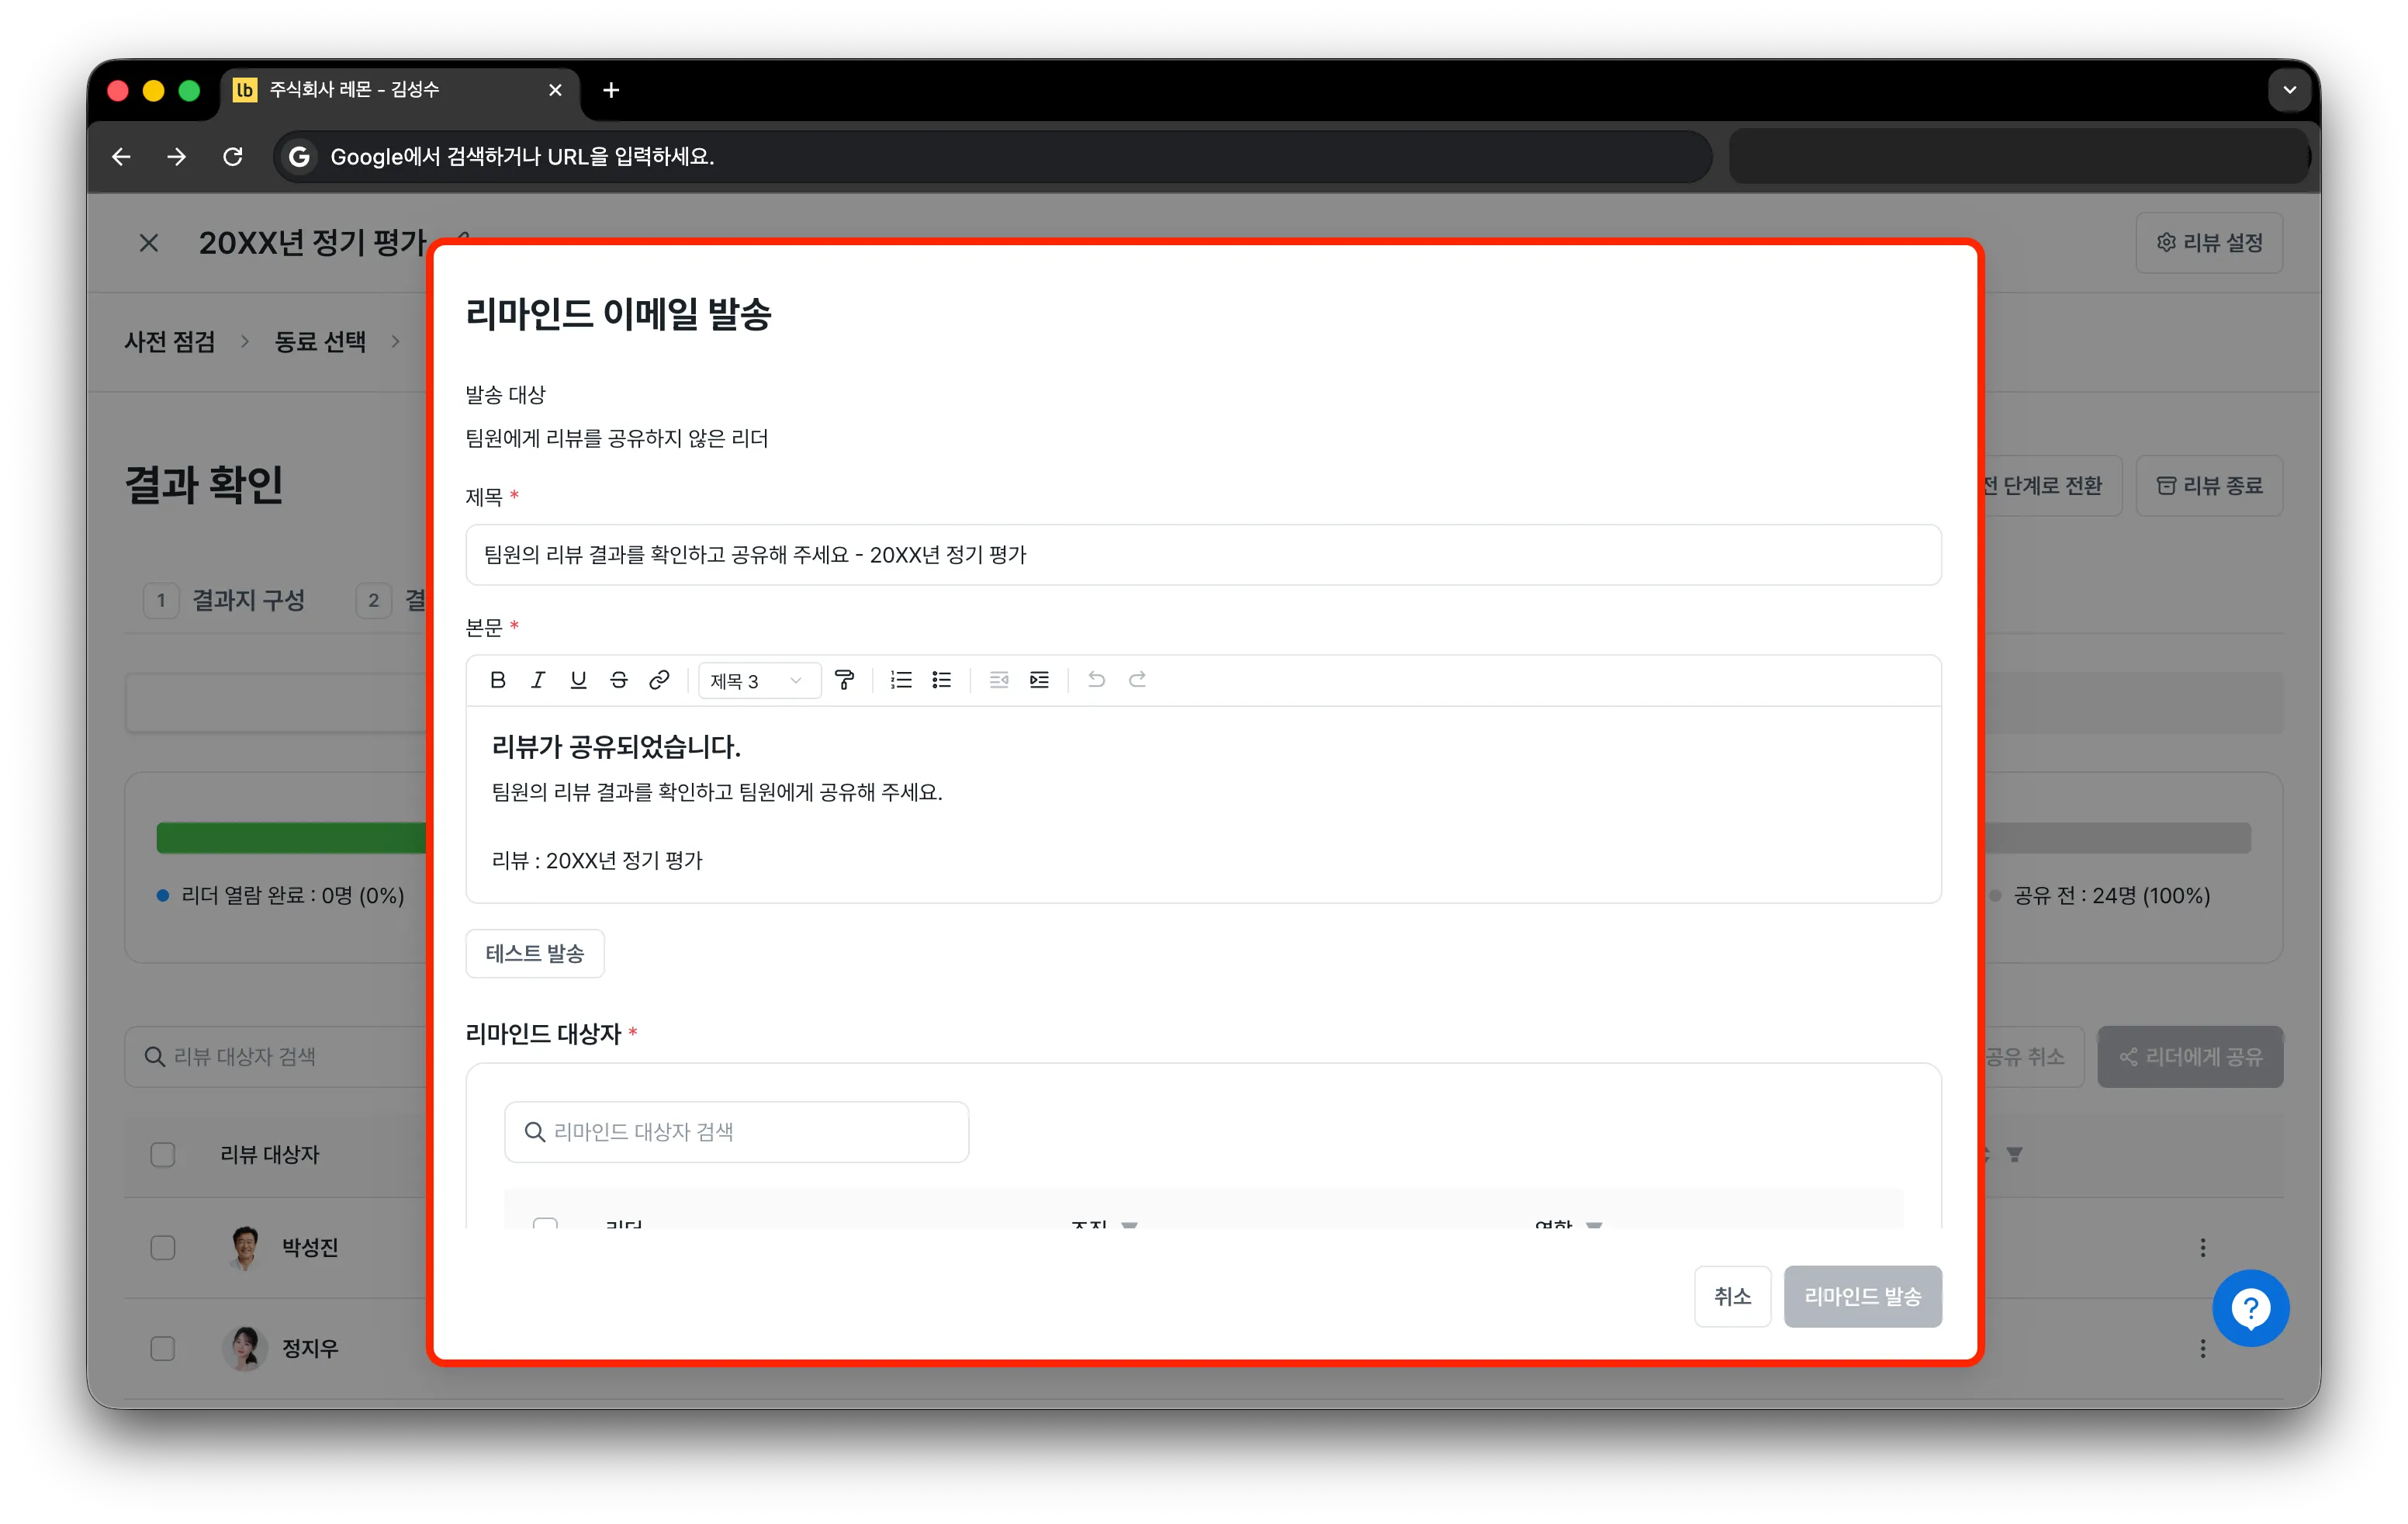Toggle bold formatting in body editor

tap(497, 680)
